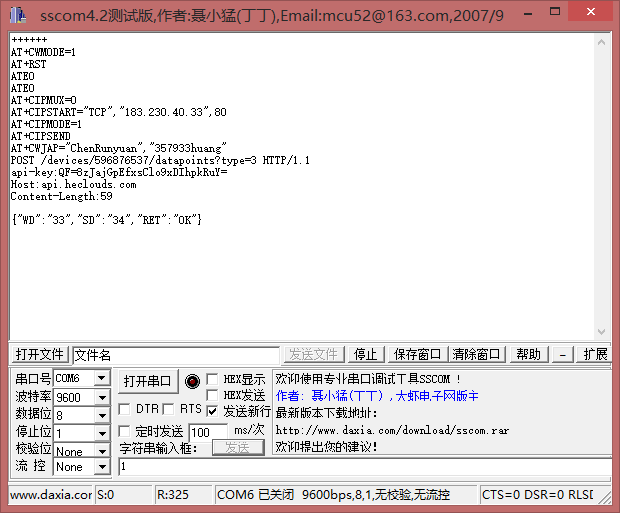The height and width of the screenshot is (513, 620).
Task: Click the scroll down arrow of receive window
Action: pos(601,331)
